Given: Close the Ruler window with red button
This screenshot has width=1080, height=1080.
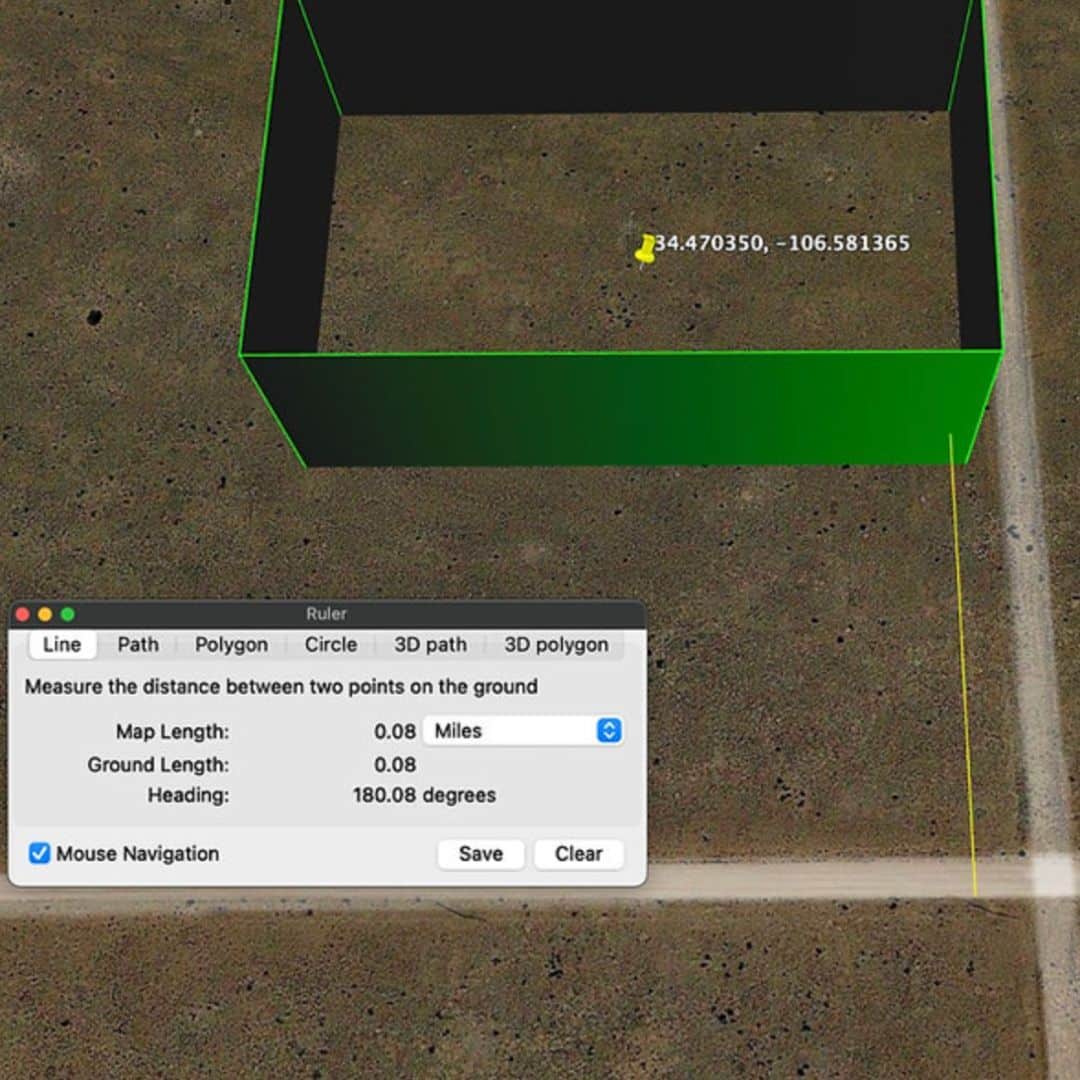Looking at the screenshot, I should click(23, 614).
